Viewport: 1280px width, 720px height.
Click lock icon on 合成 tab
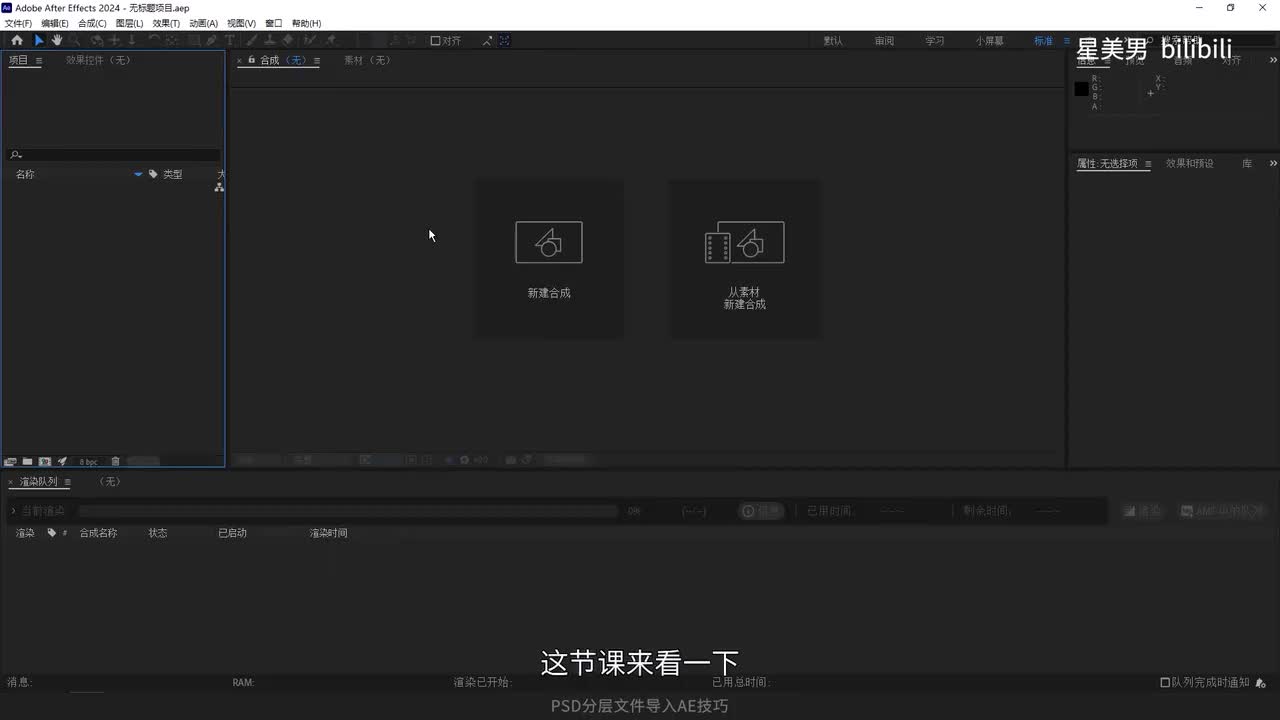click(252, 60)
